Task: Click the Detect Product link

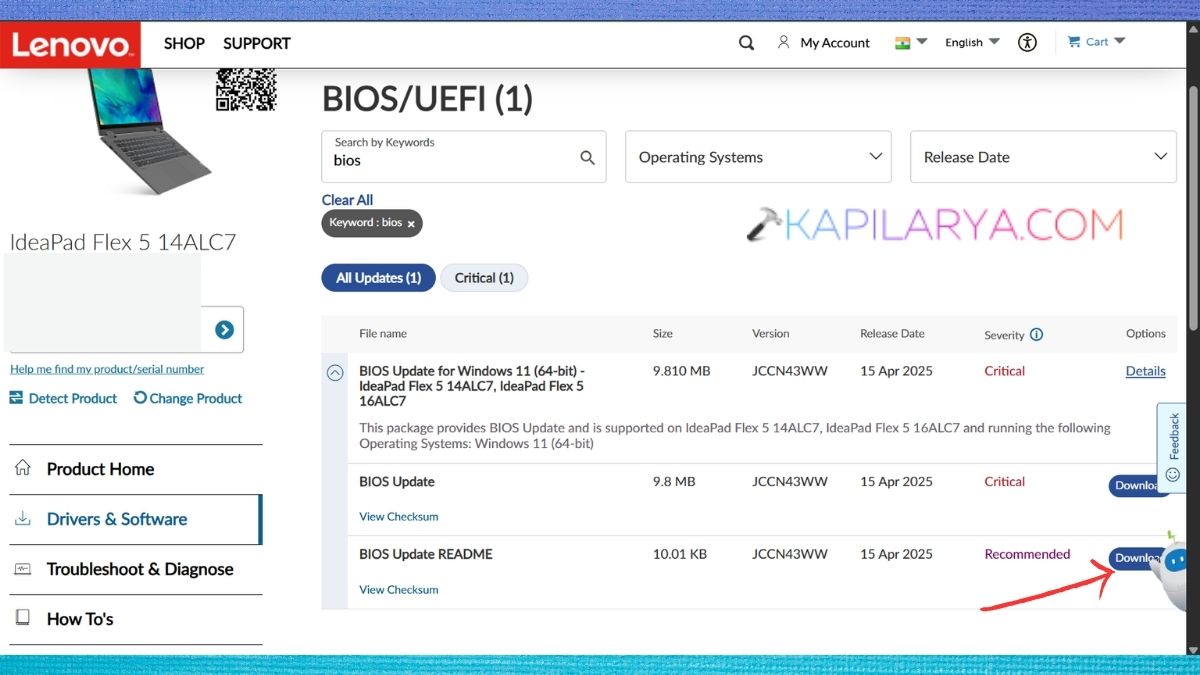Action: click(63, 398)
